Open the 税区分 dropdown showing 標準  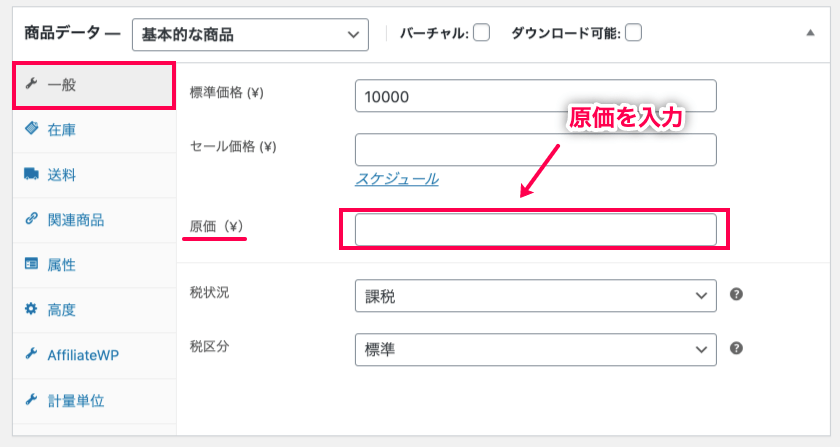[536, 349]
